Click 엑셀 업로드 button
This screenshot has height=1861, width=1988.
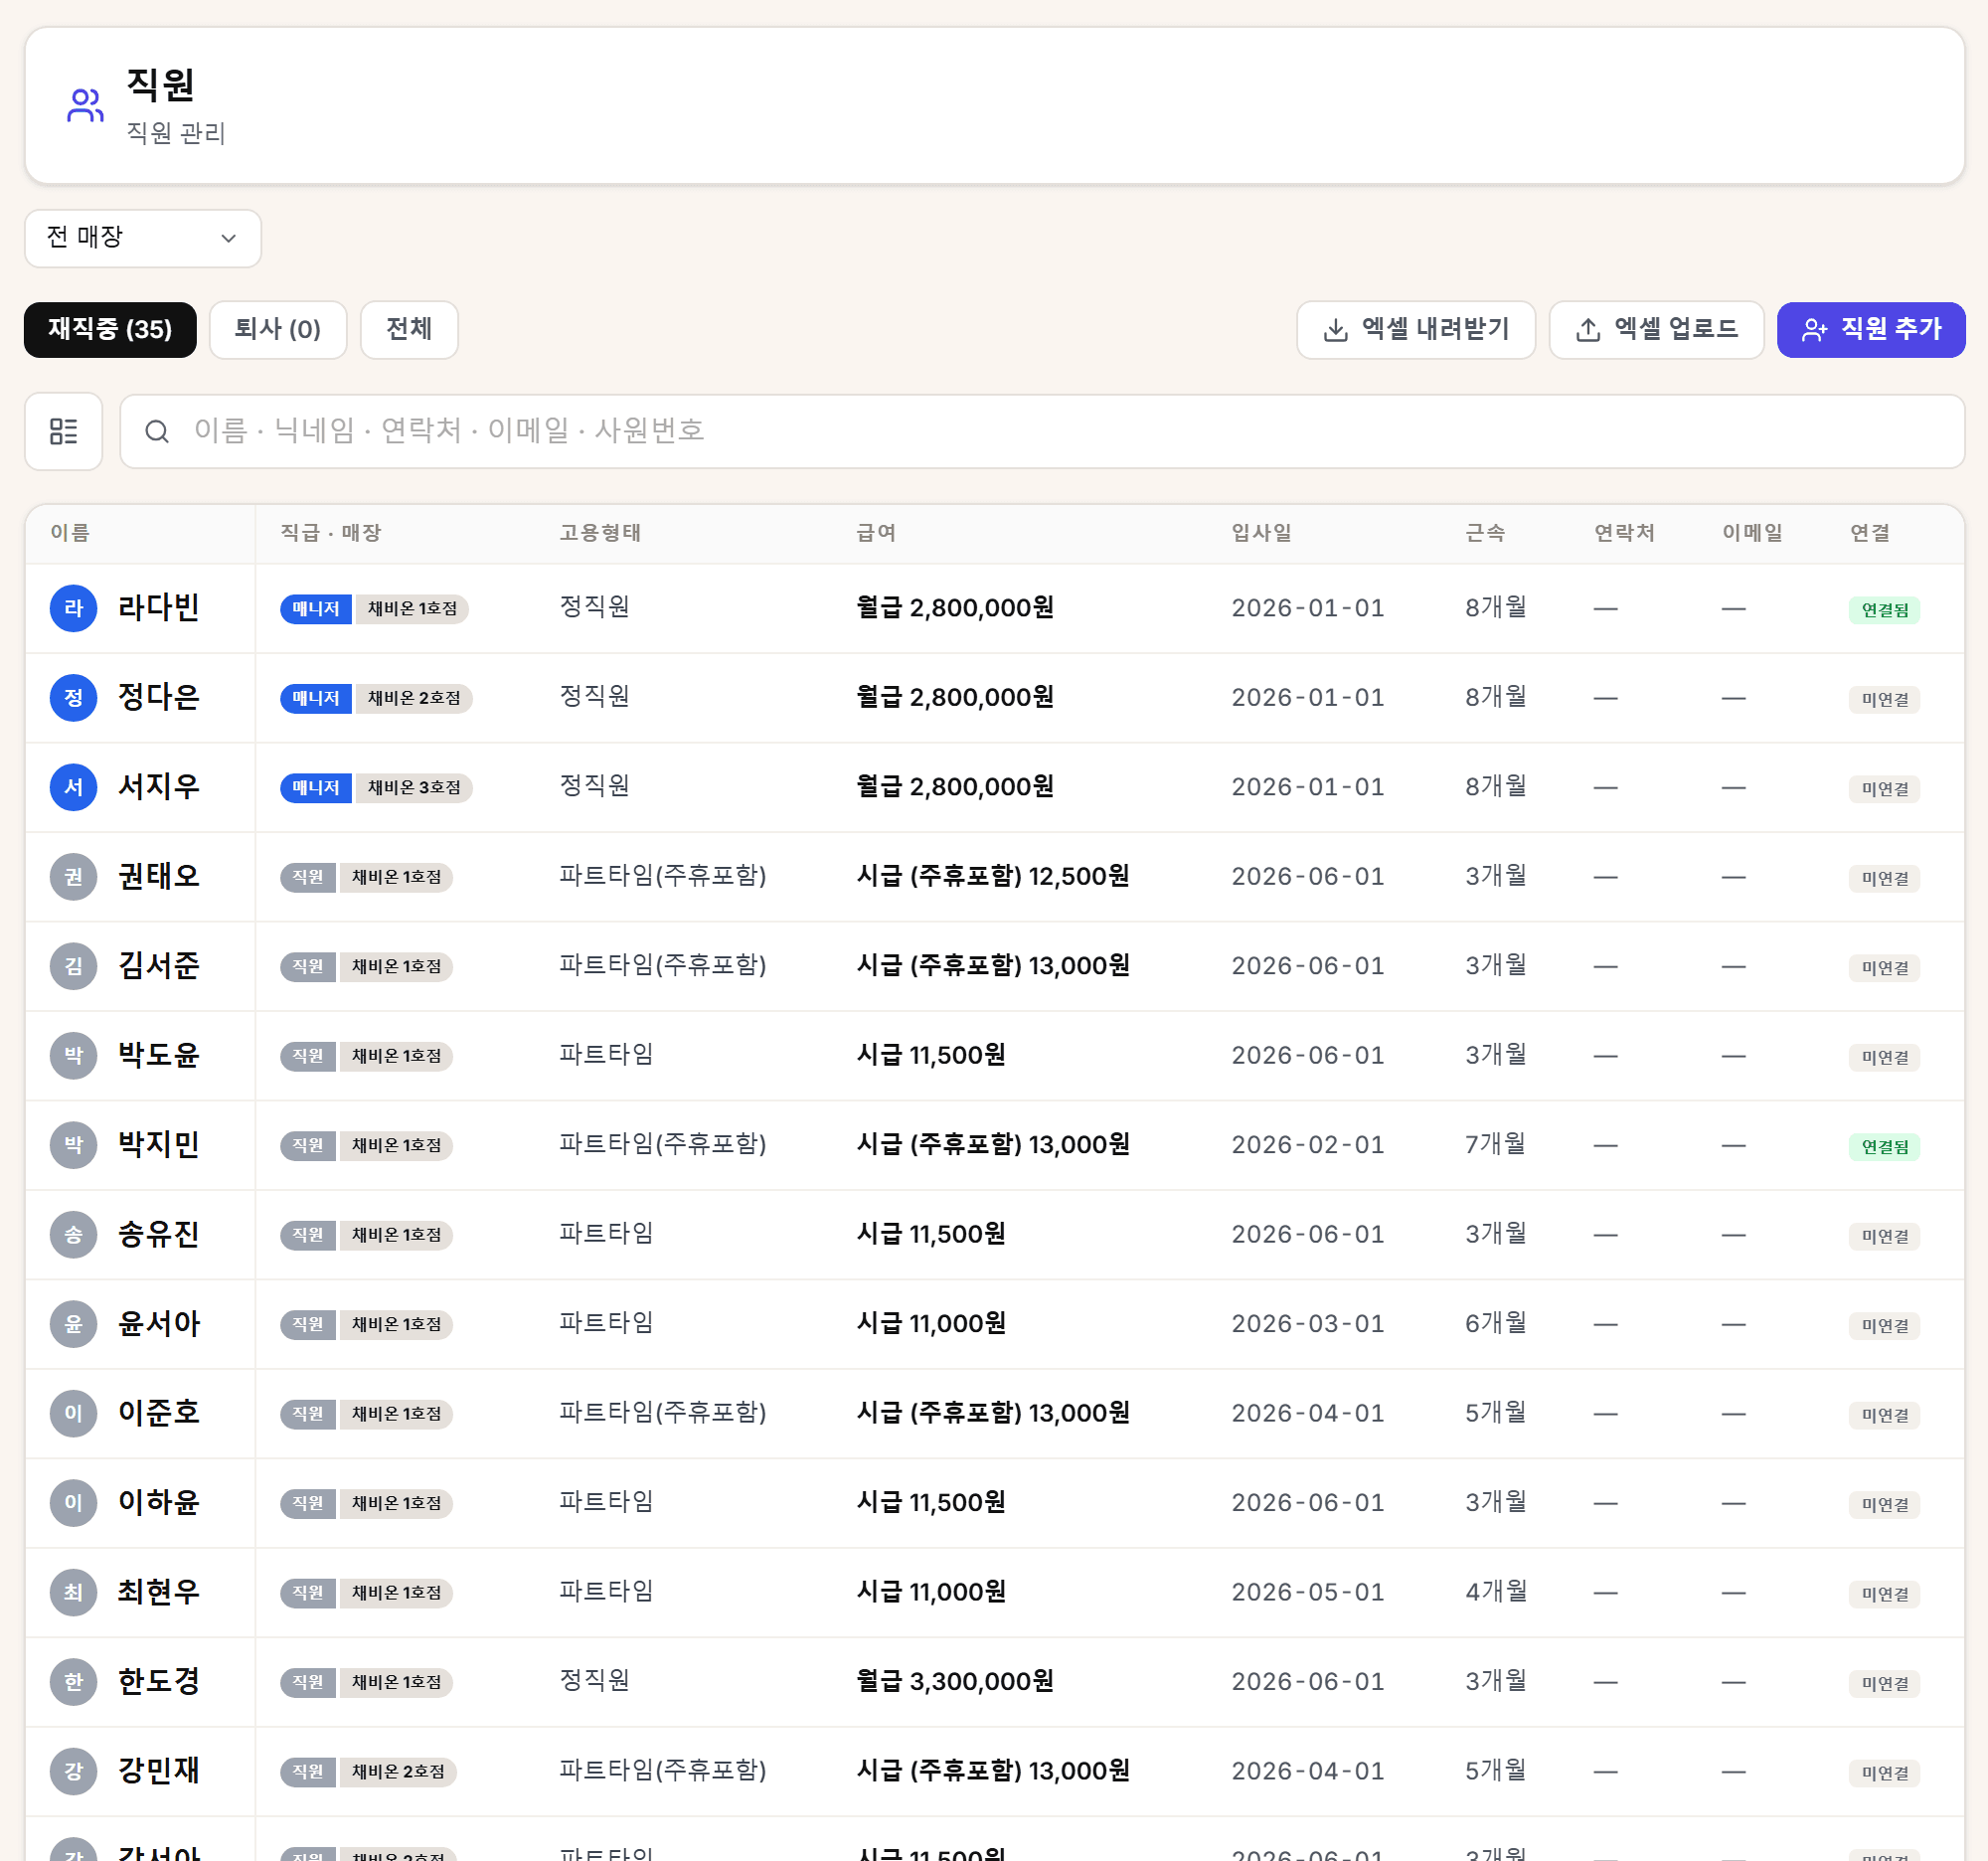coord(1656,329)
